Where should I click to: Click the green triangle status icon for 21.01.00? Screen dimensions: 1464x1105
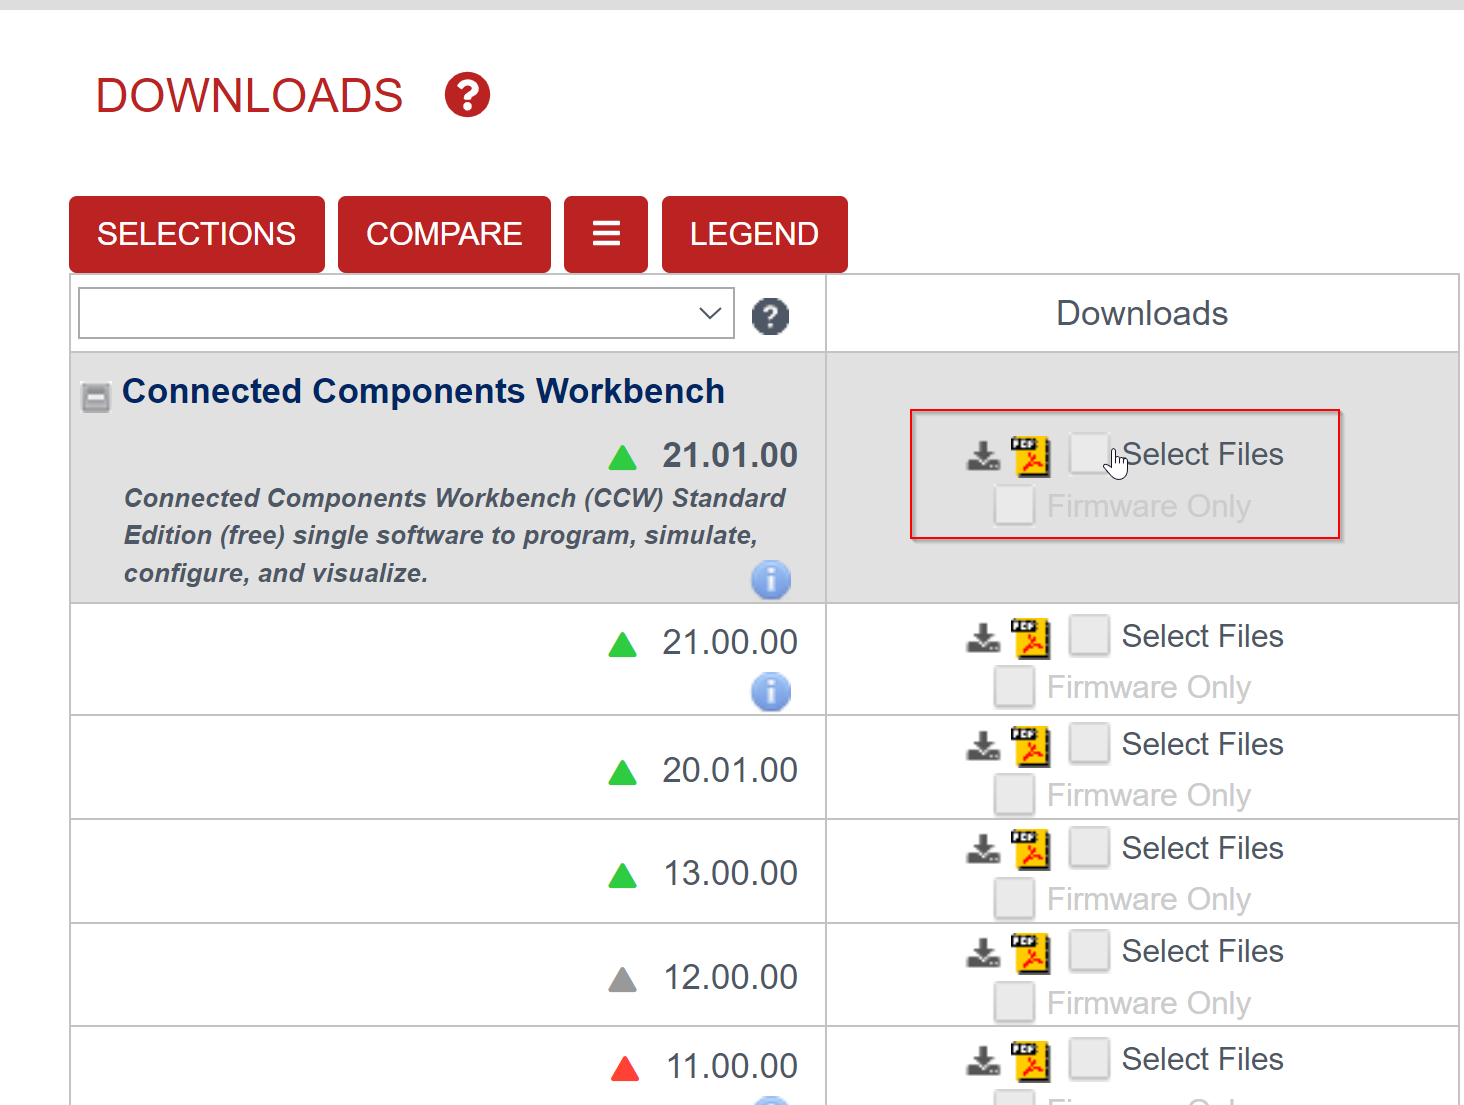(623, 458)
